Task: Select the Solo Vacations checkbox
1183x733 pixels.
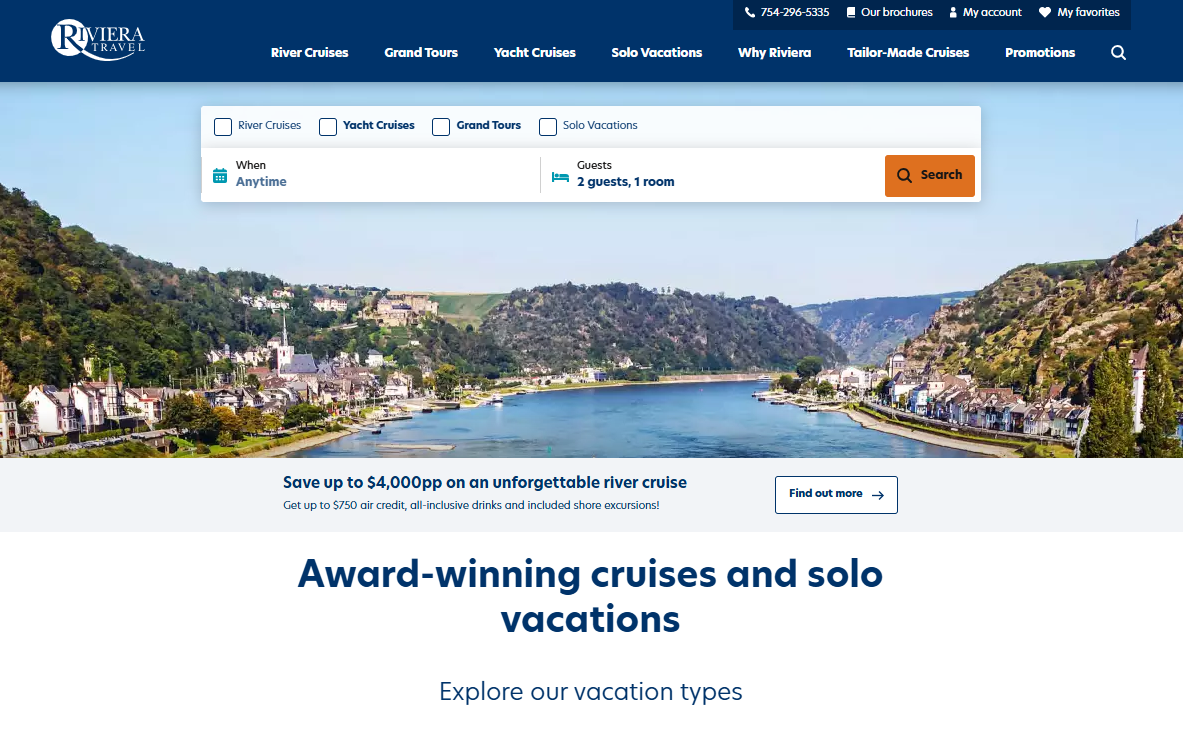Action: click(548, 127)
